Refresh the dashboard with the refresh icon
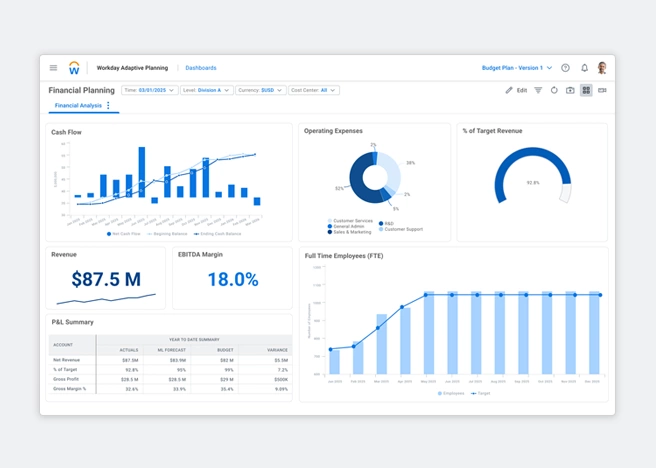This screenshot has height=468, width=656. point(554,90)
